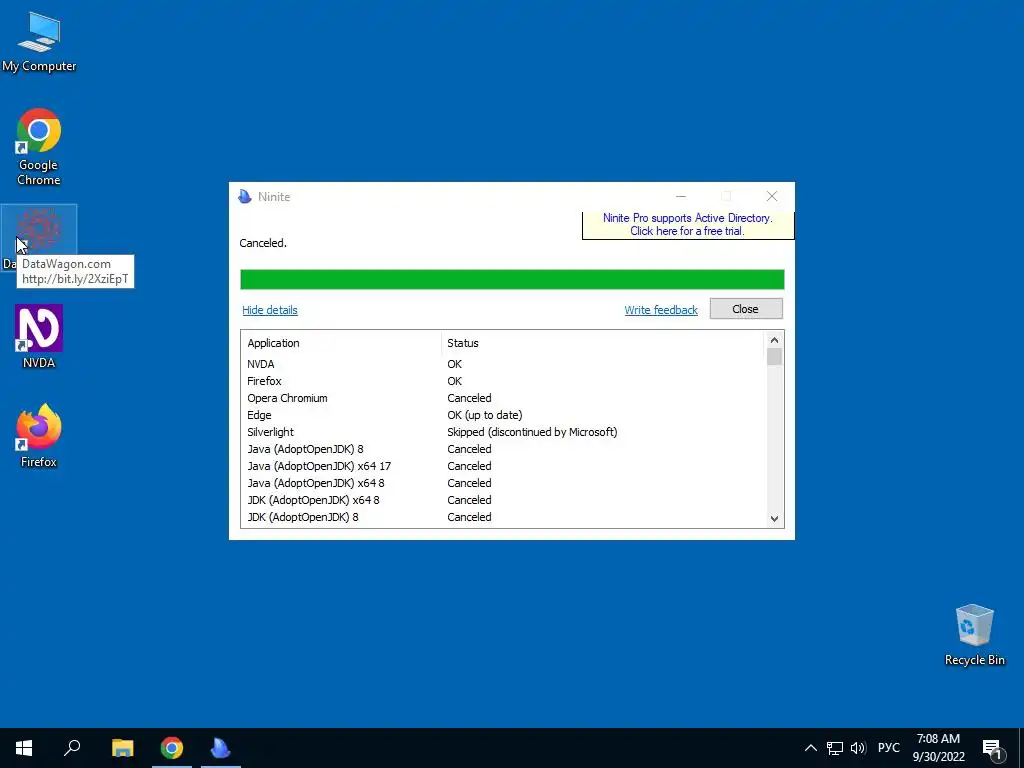
Task: Select JDK (AdoptOpenJDK) x64 8 row
Action: point(503,500)
